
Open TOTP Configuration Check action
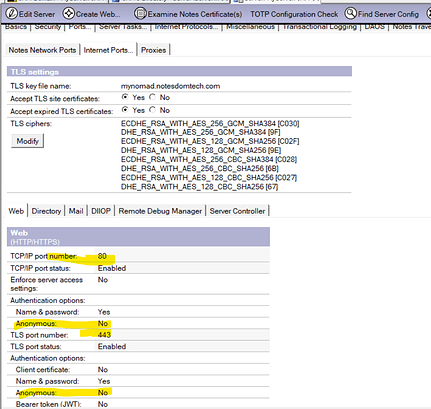point(294,14)
